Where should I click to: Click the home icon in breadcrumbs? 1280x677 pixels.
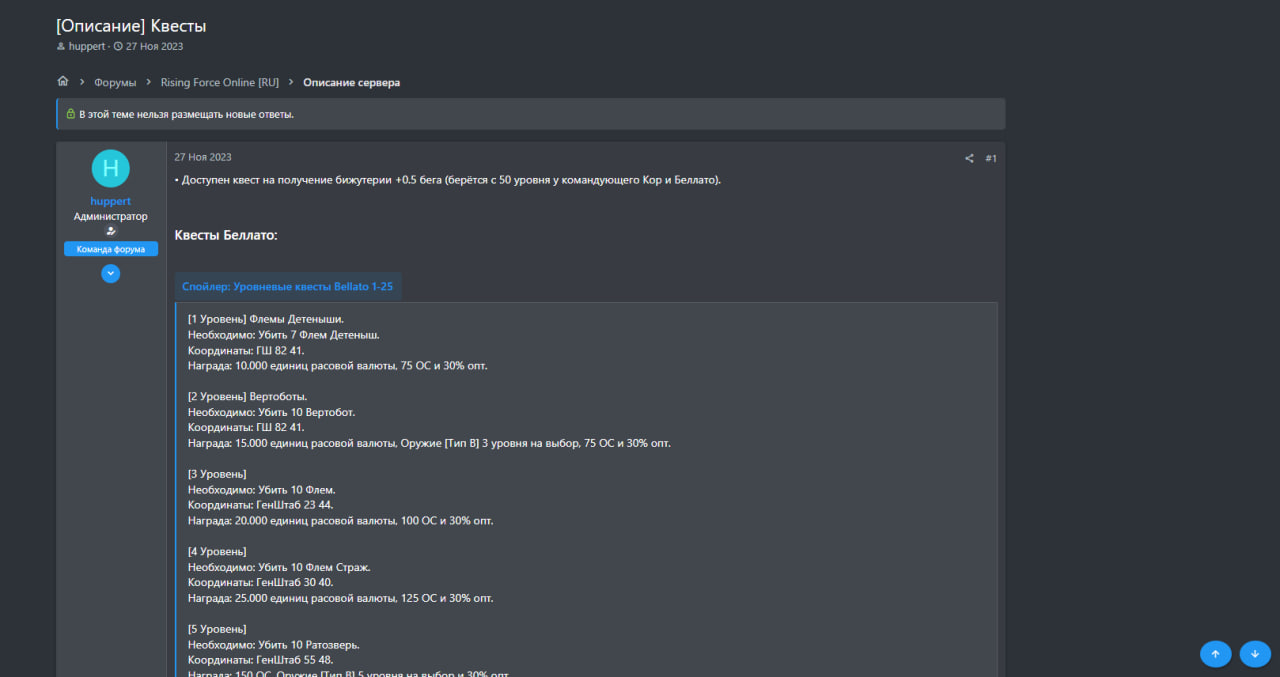tap(63, 82)
